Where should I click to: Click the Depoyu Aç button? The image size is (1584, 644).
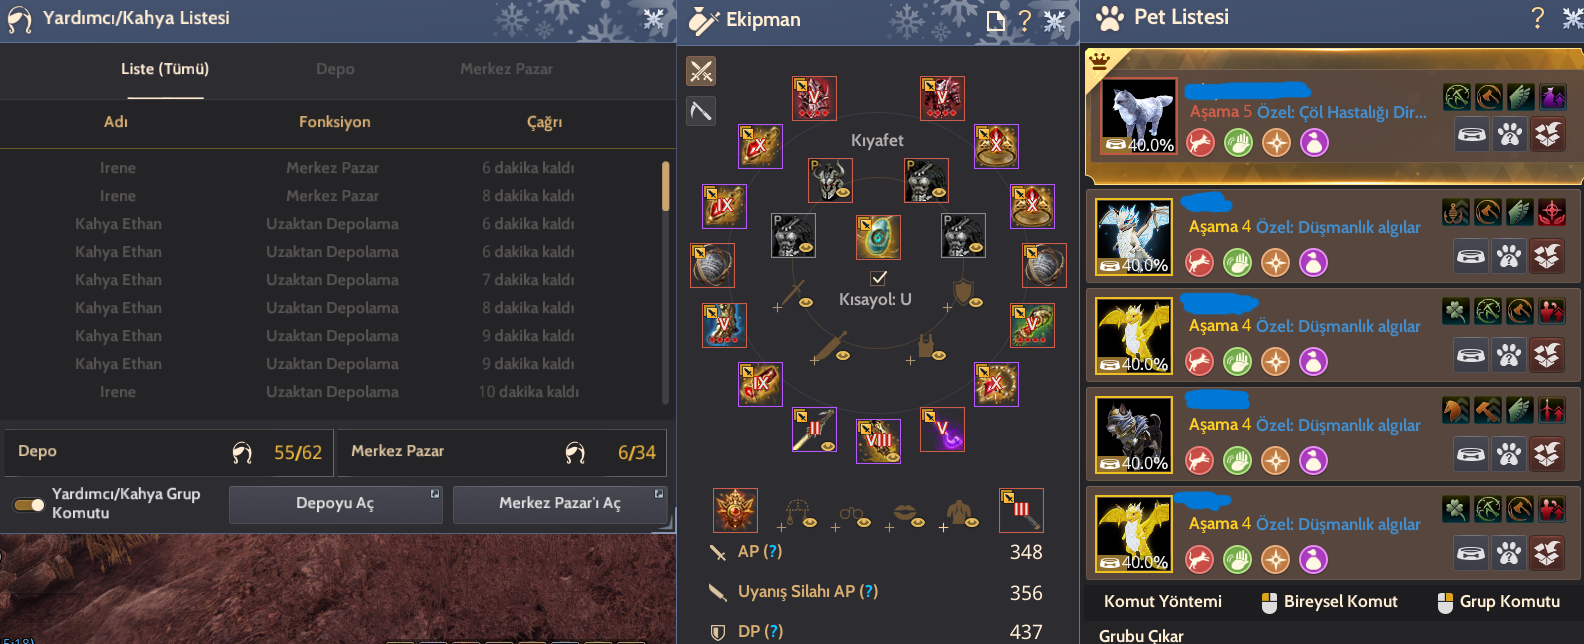[335, 504]
